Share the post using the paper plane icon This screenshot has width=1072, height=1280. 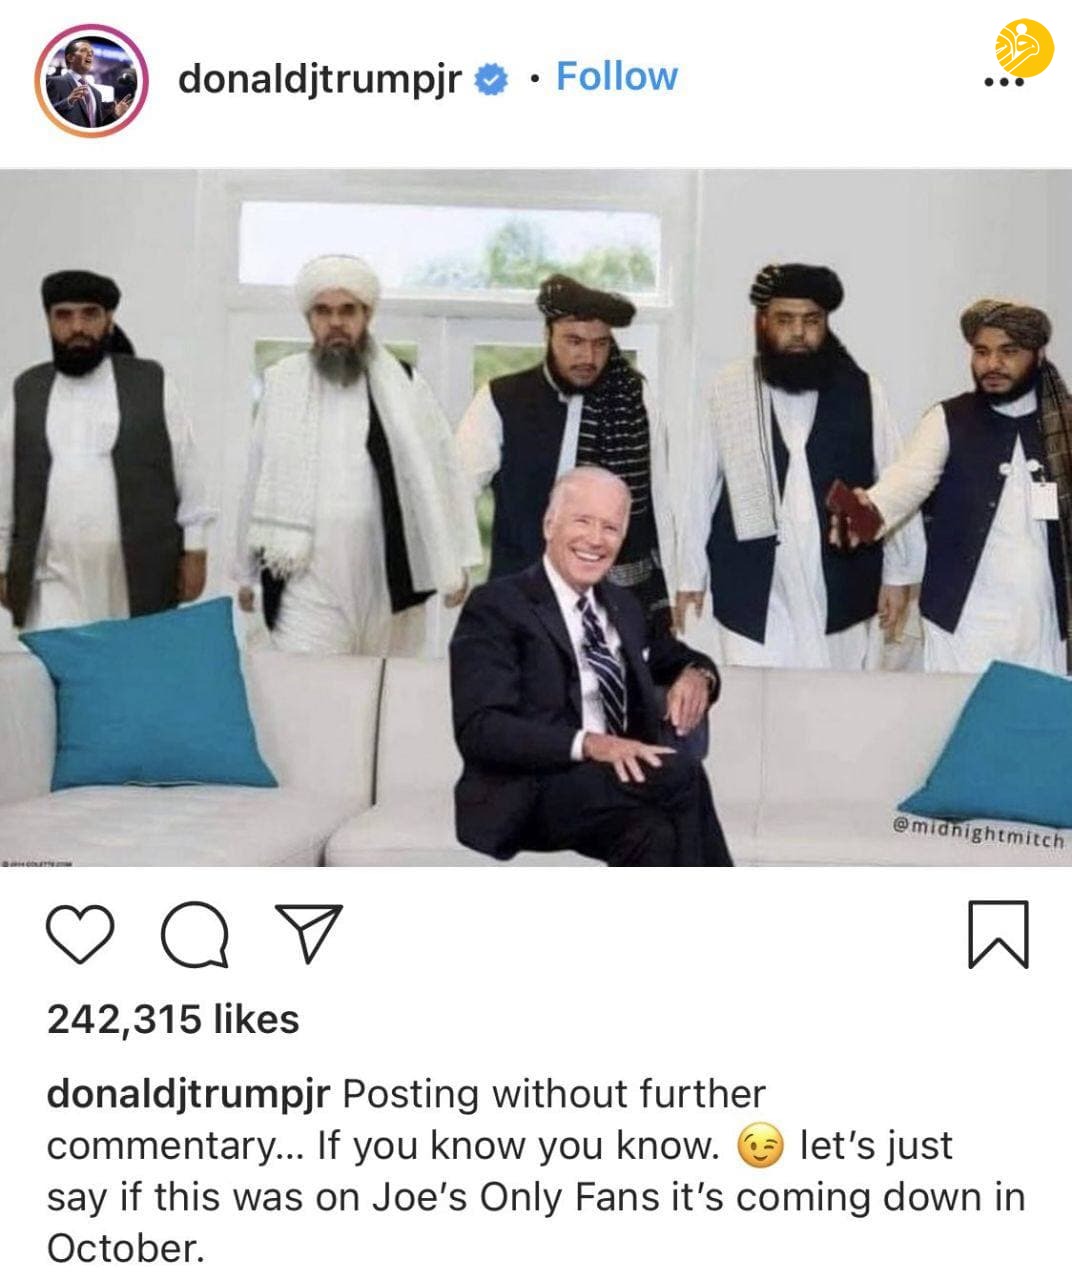point(308,933)
